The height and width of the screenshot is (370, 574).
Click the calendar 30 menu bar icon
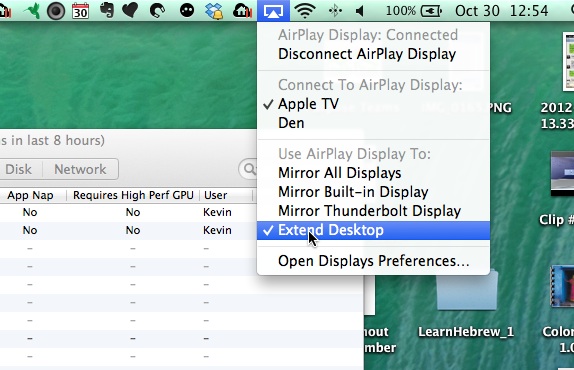[81, 11]
